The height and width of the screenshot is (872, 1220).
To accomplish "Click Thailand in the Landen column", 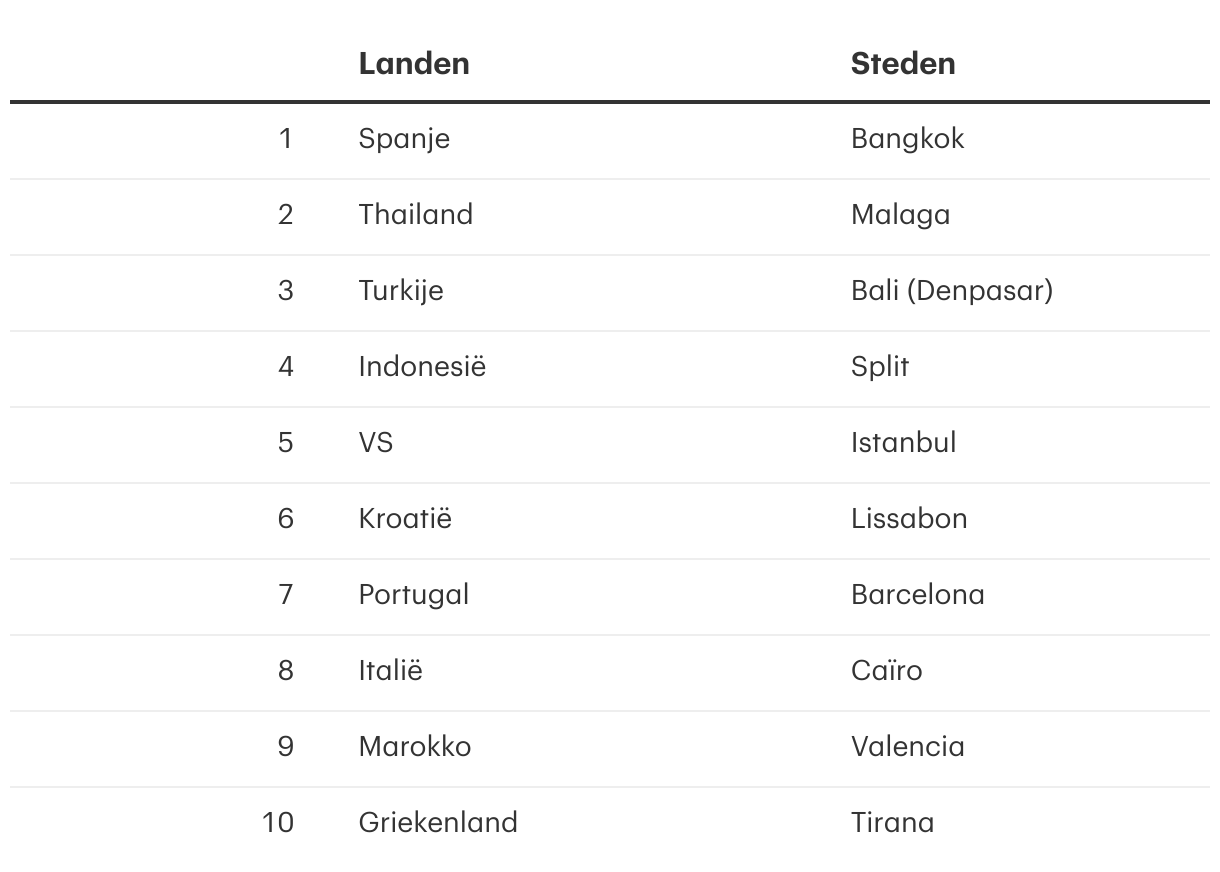I will coord(415,215).
